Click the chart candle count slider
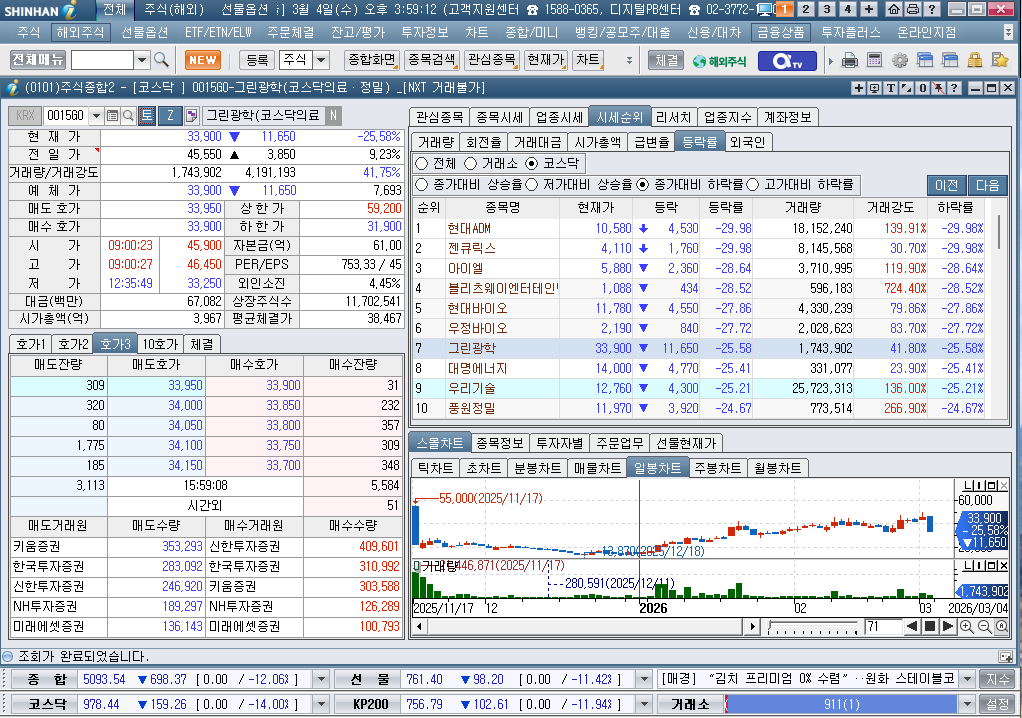This screenshot has height=718, width=1022. pyautogui.click(x=813, y=627)
